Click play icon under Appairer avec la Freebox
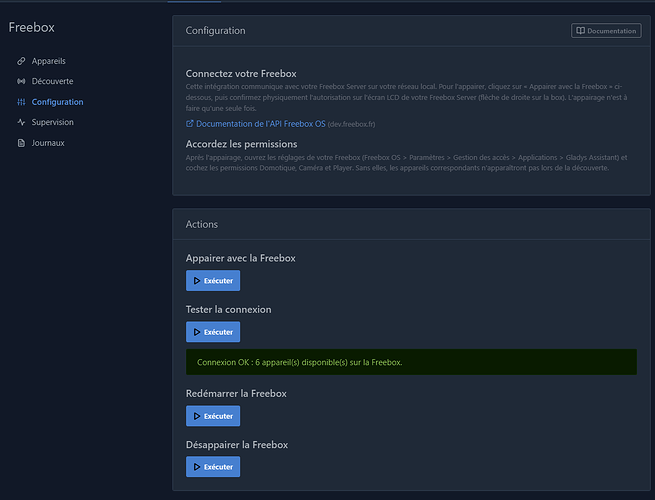This screenshot has width=655, height=500. coord(197,281)
